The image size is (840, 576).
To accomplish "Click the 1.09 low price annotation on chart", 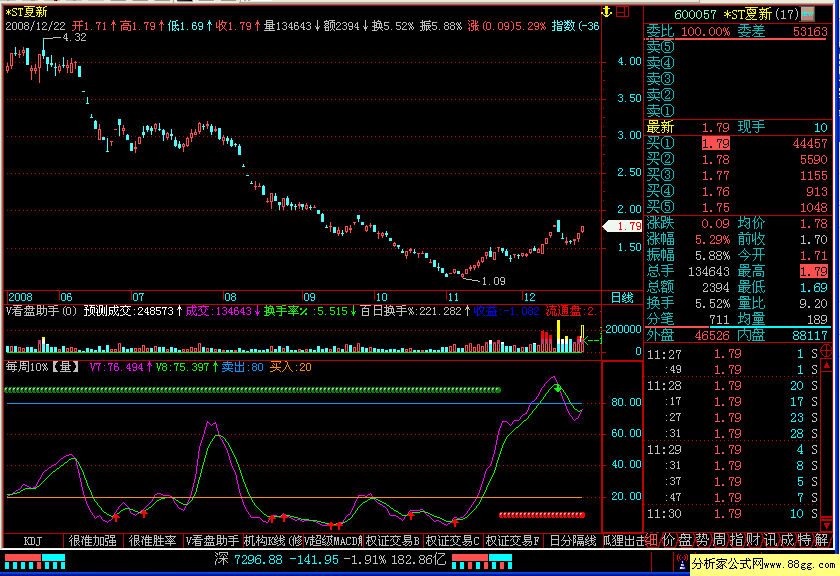I will point(493,281).
